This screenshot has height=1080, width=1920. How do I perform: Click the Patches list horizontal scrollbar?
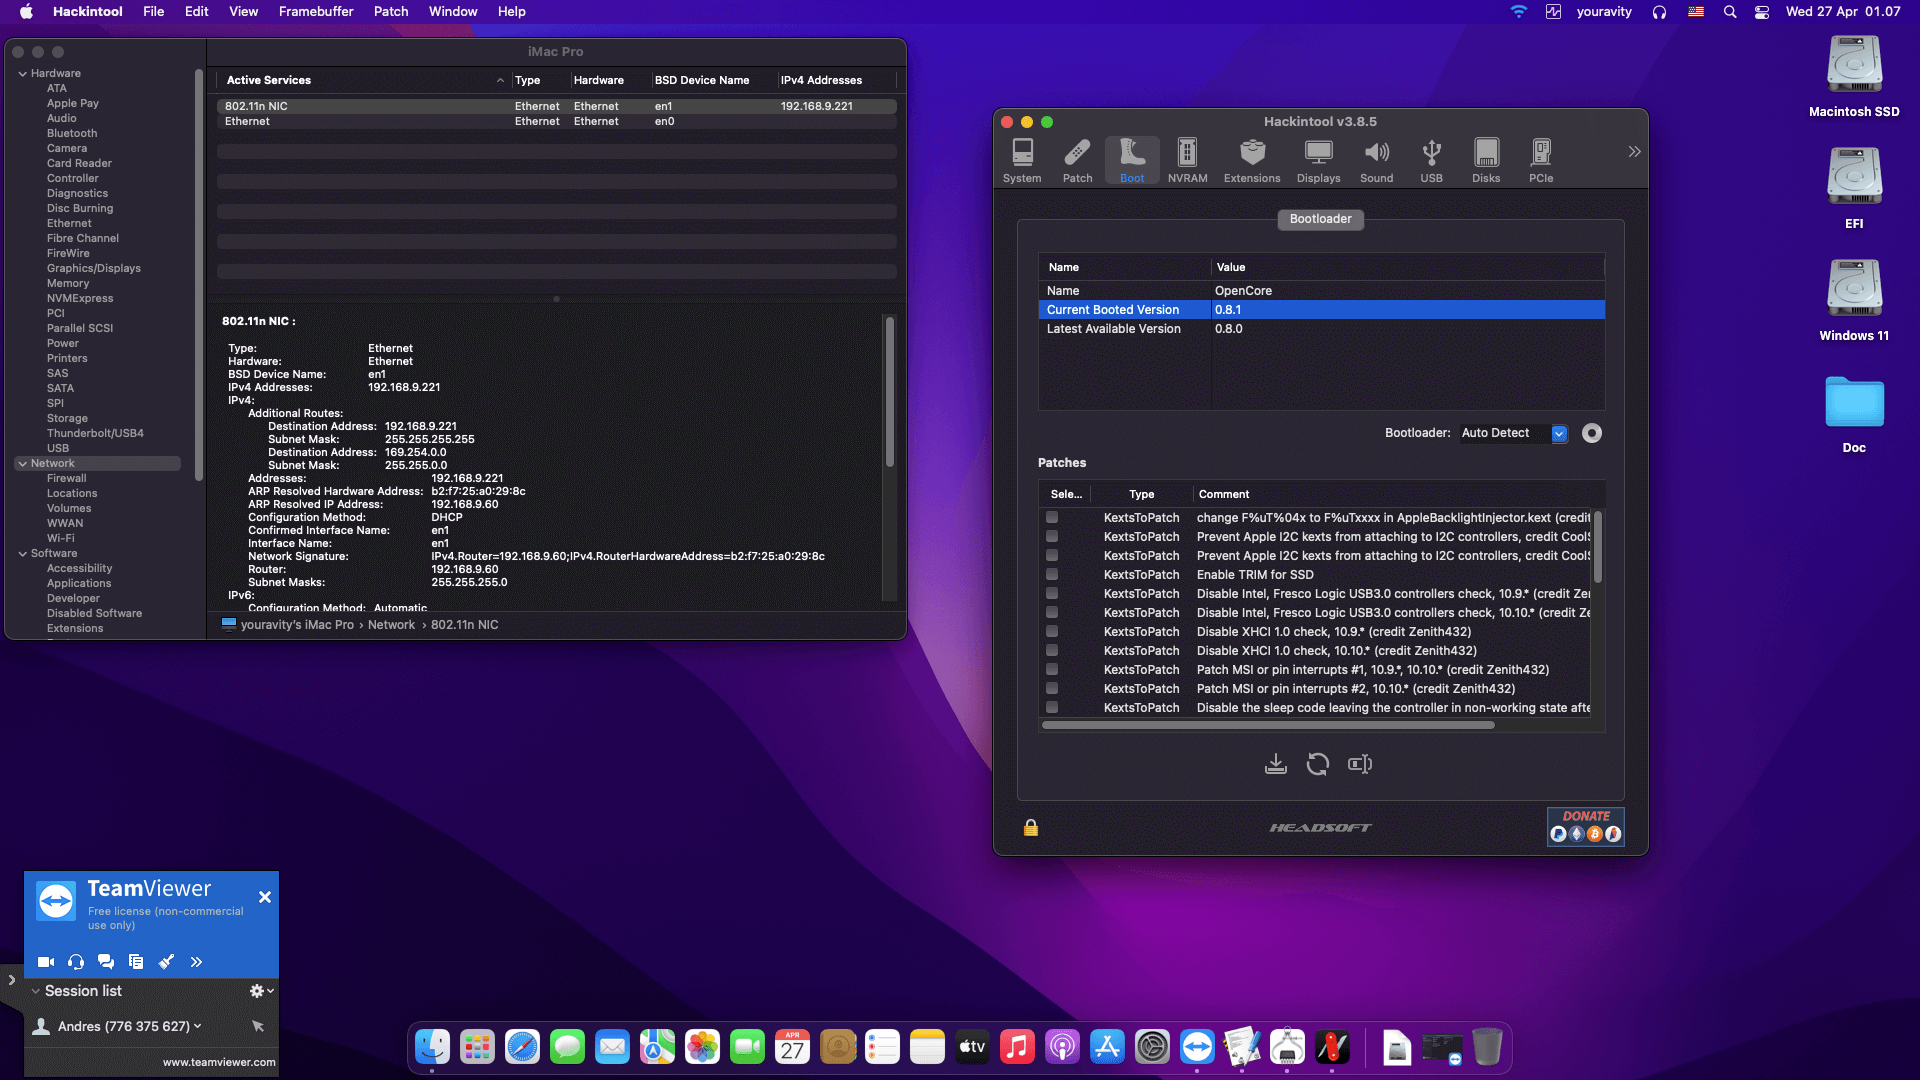coord(1268,725)
